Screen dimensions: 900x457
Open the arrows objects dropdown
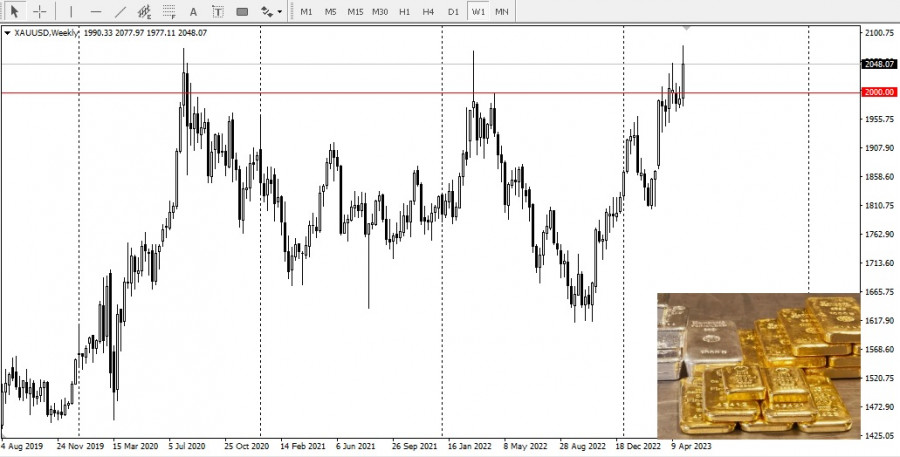tap(270, 11)
